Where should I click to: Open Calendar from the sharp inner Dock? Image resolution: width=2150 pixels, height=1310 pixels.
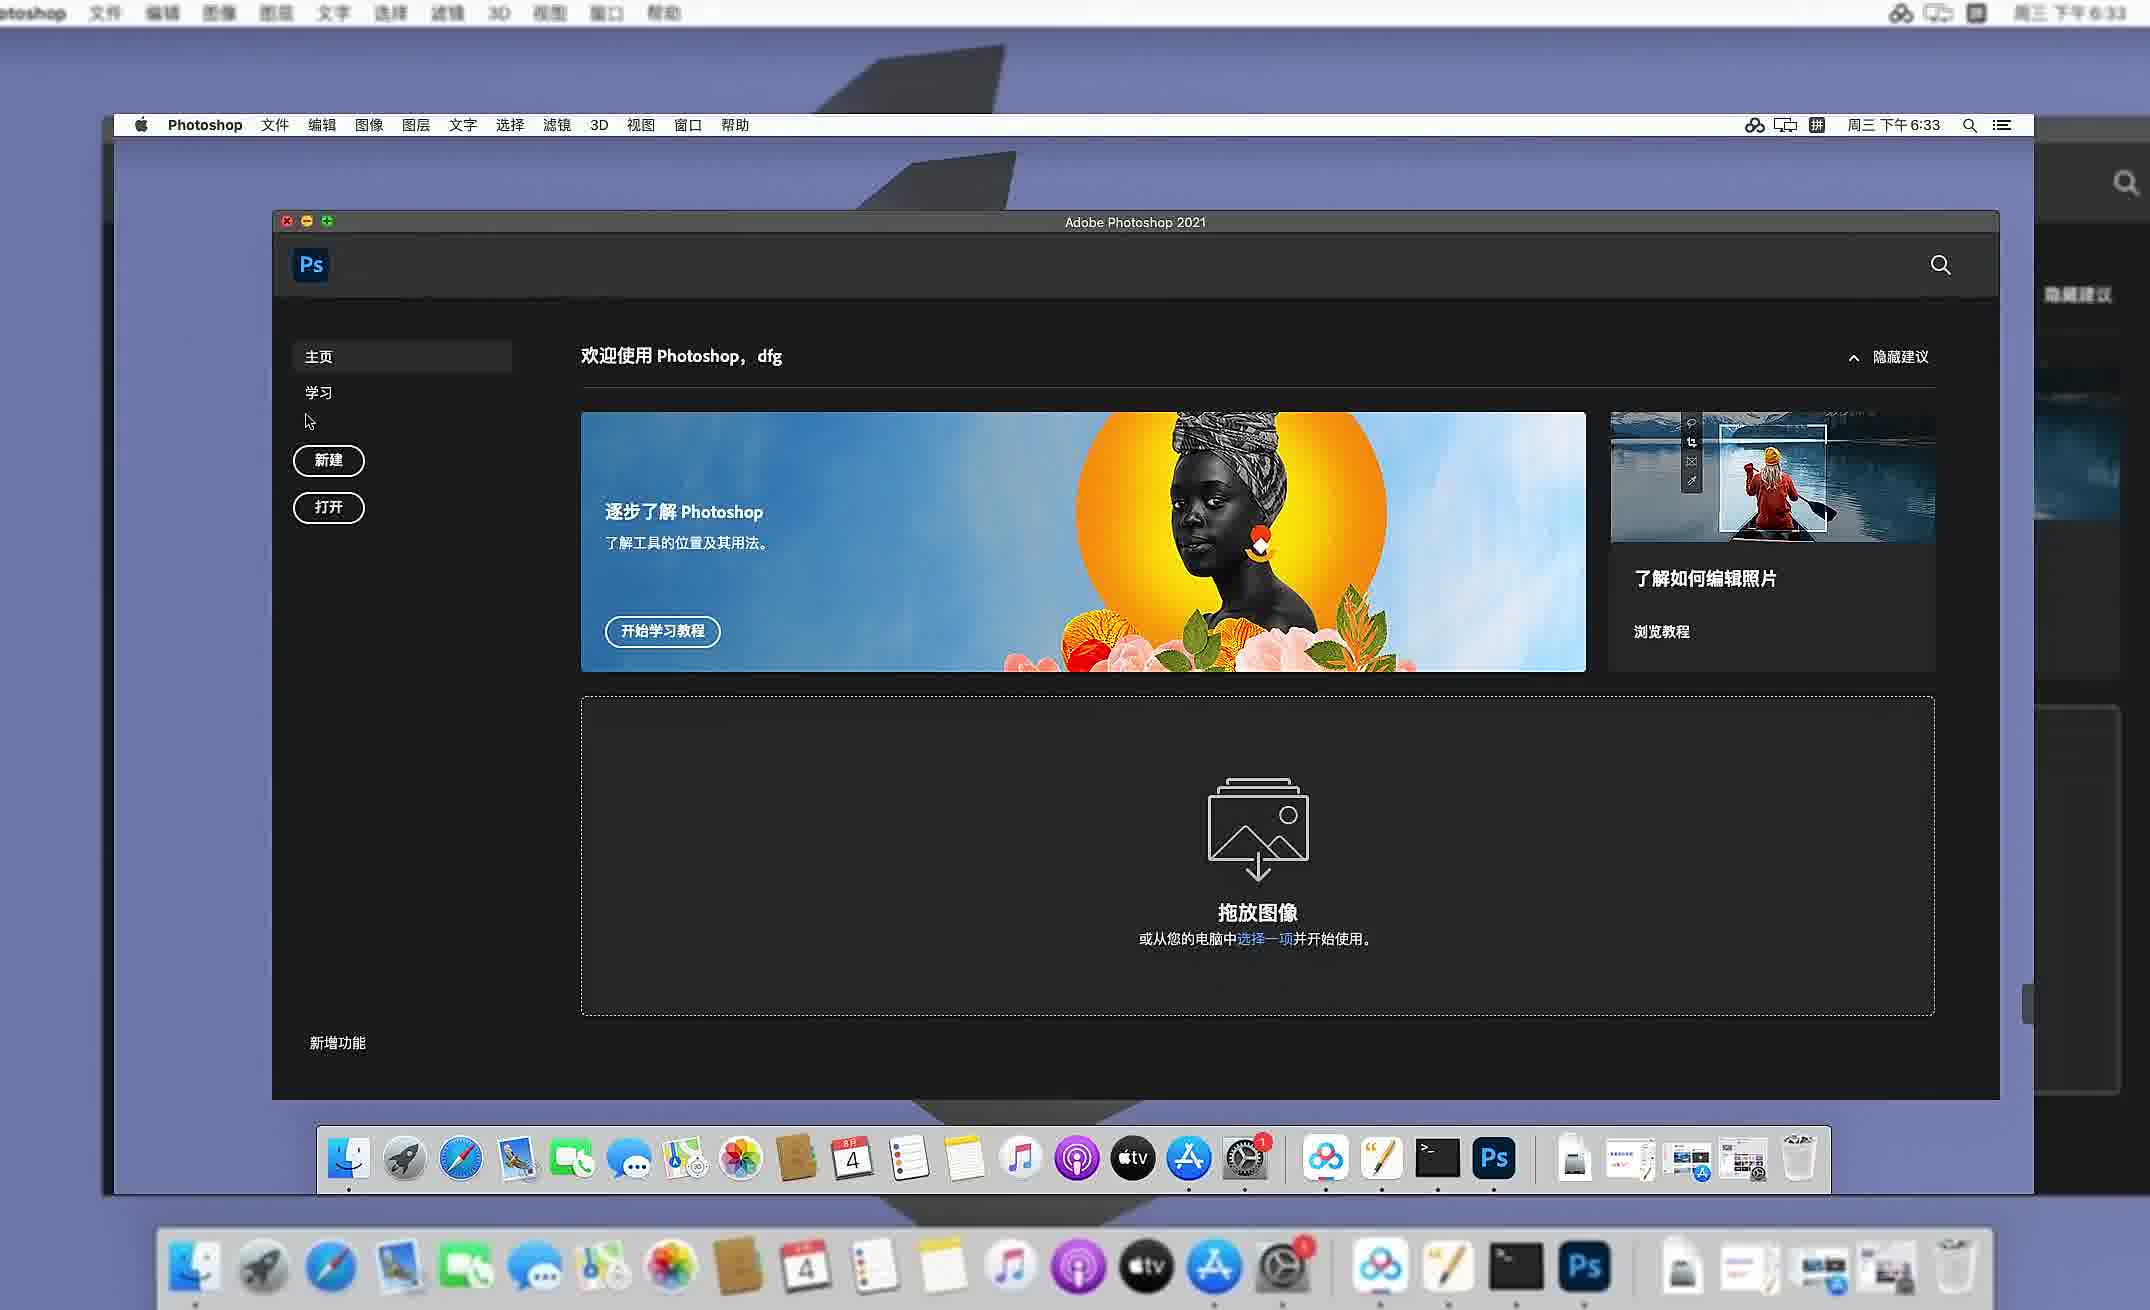point(852,1159)
